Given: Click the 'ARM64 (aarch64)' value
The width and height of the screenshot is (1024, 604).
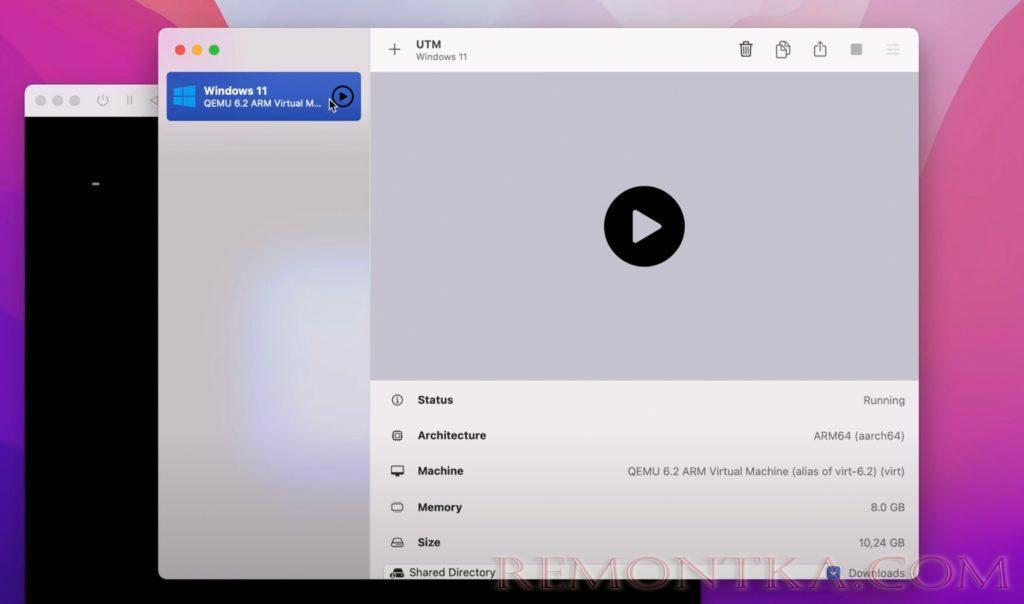Looking at the screenshot, I should [859, 436].
